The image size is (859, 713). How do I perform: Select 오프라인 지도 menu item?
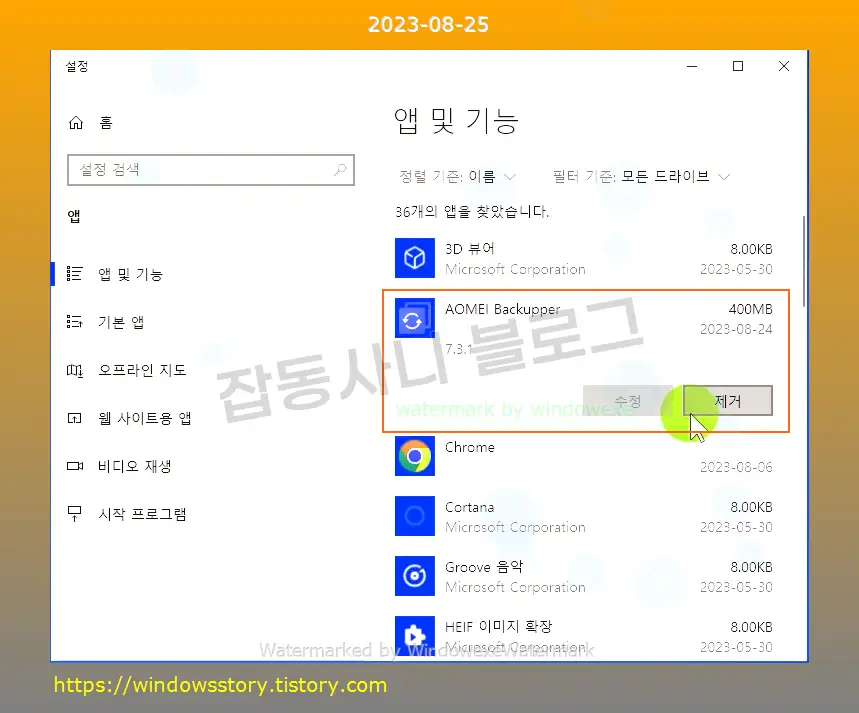pyautogui.click(x=142, y=370)
